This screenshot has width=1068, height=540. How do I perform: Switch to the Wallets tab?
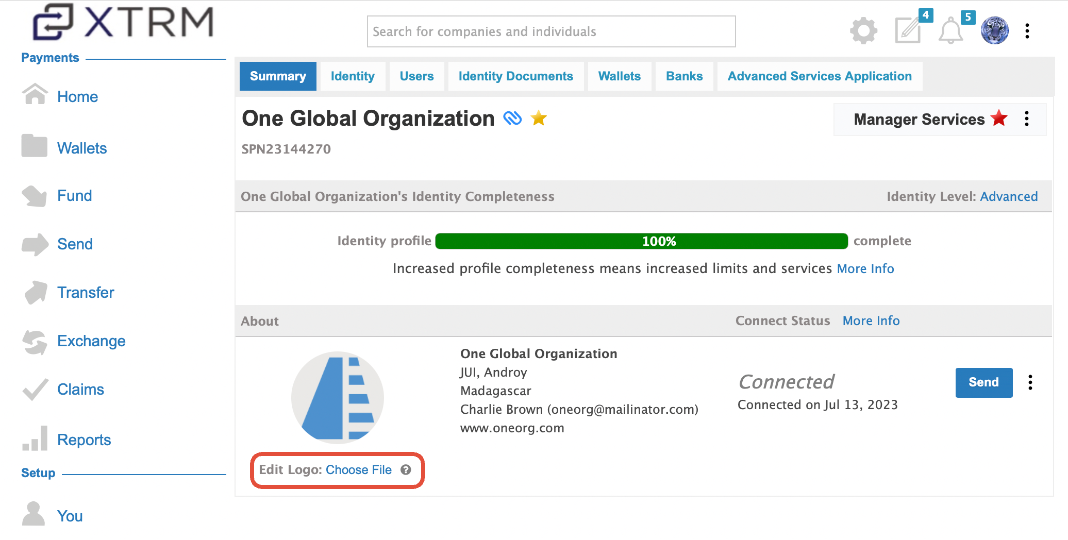(x=619, y=76)
